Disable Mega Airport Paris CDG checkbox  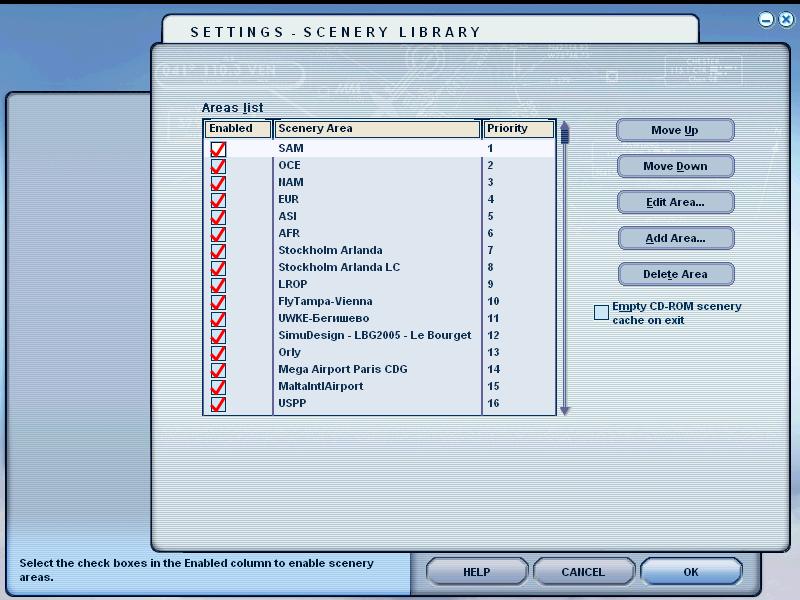[x=218, y=370]
